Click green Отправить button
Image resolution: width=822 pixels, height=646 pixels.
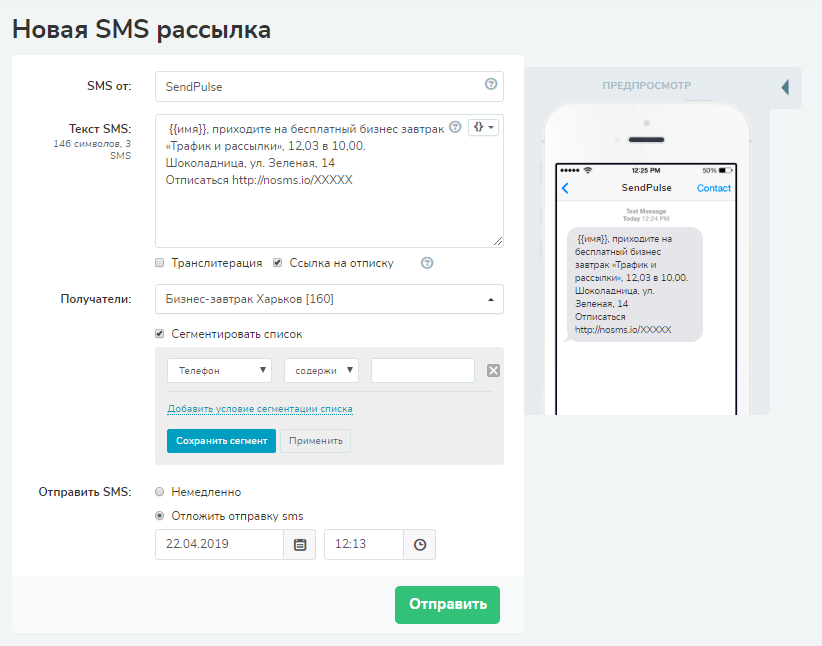pos(447,605)
